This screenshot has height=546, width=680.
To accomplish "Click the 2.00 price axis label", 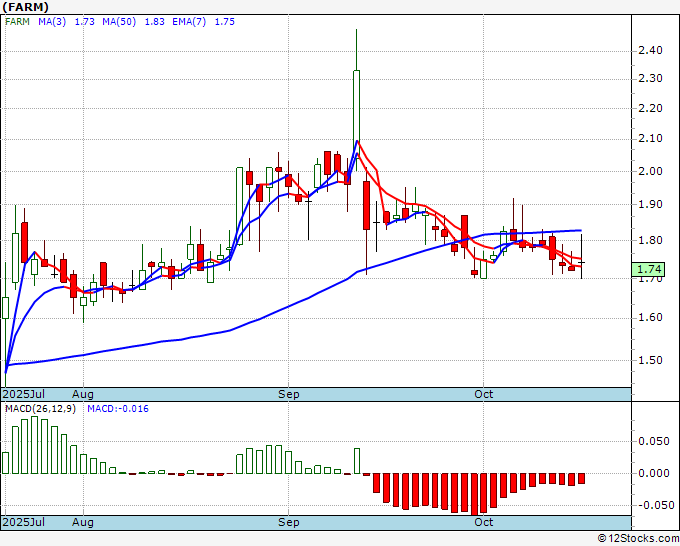I will pos(651,171).
